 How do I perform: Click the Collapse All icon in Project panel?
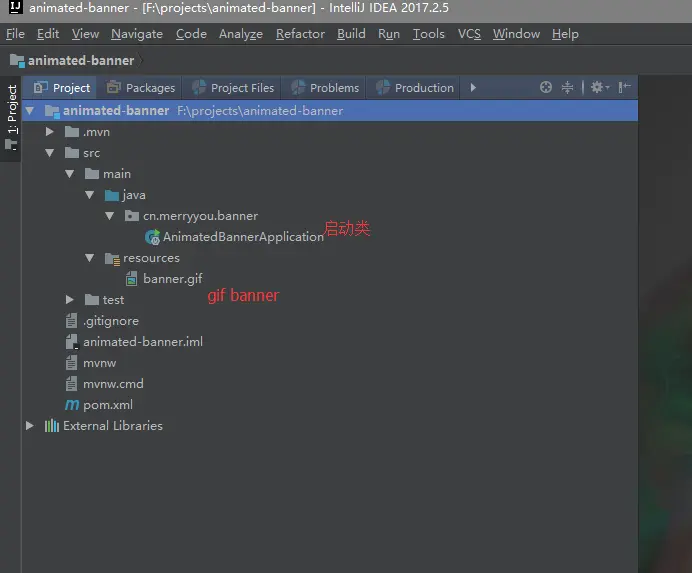coord(567,87)
